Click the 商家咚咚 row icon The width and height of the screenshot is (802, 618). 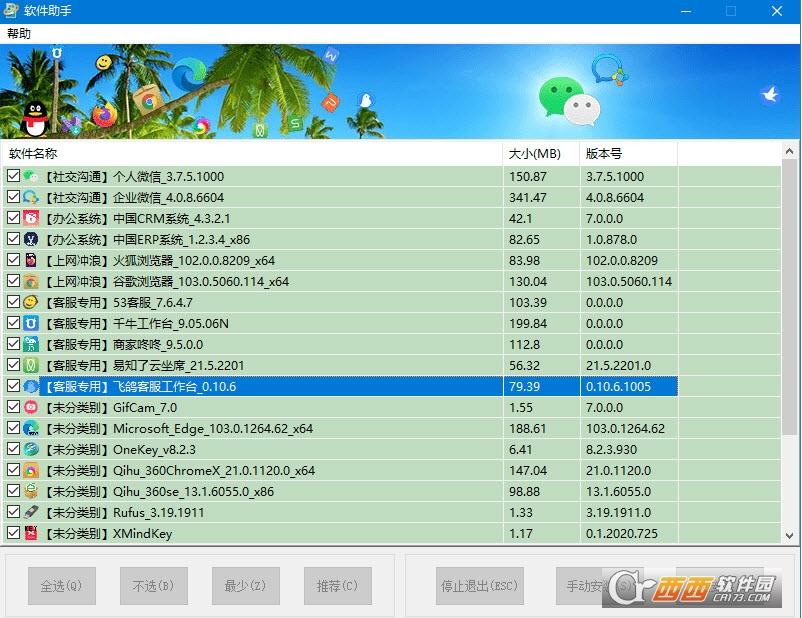pyautogui.click(x=31, y=344)
